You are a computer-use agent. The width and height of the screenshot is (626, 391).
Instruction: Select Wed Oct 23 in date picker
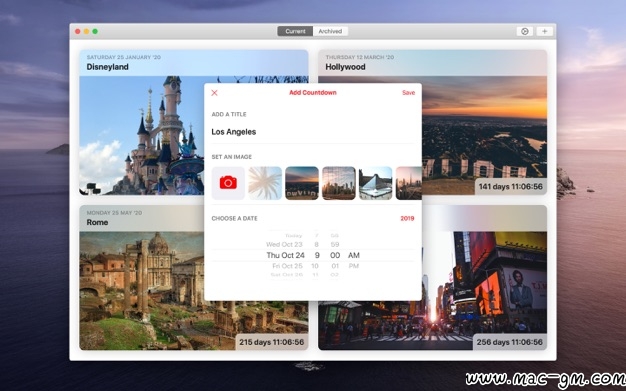click(284, 244)
